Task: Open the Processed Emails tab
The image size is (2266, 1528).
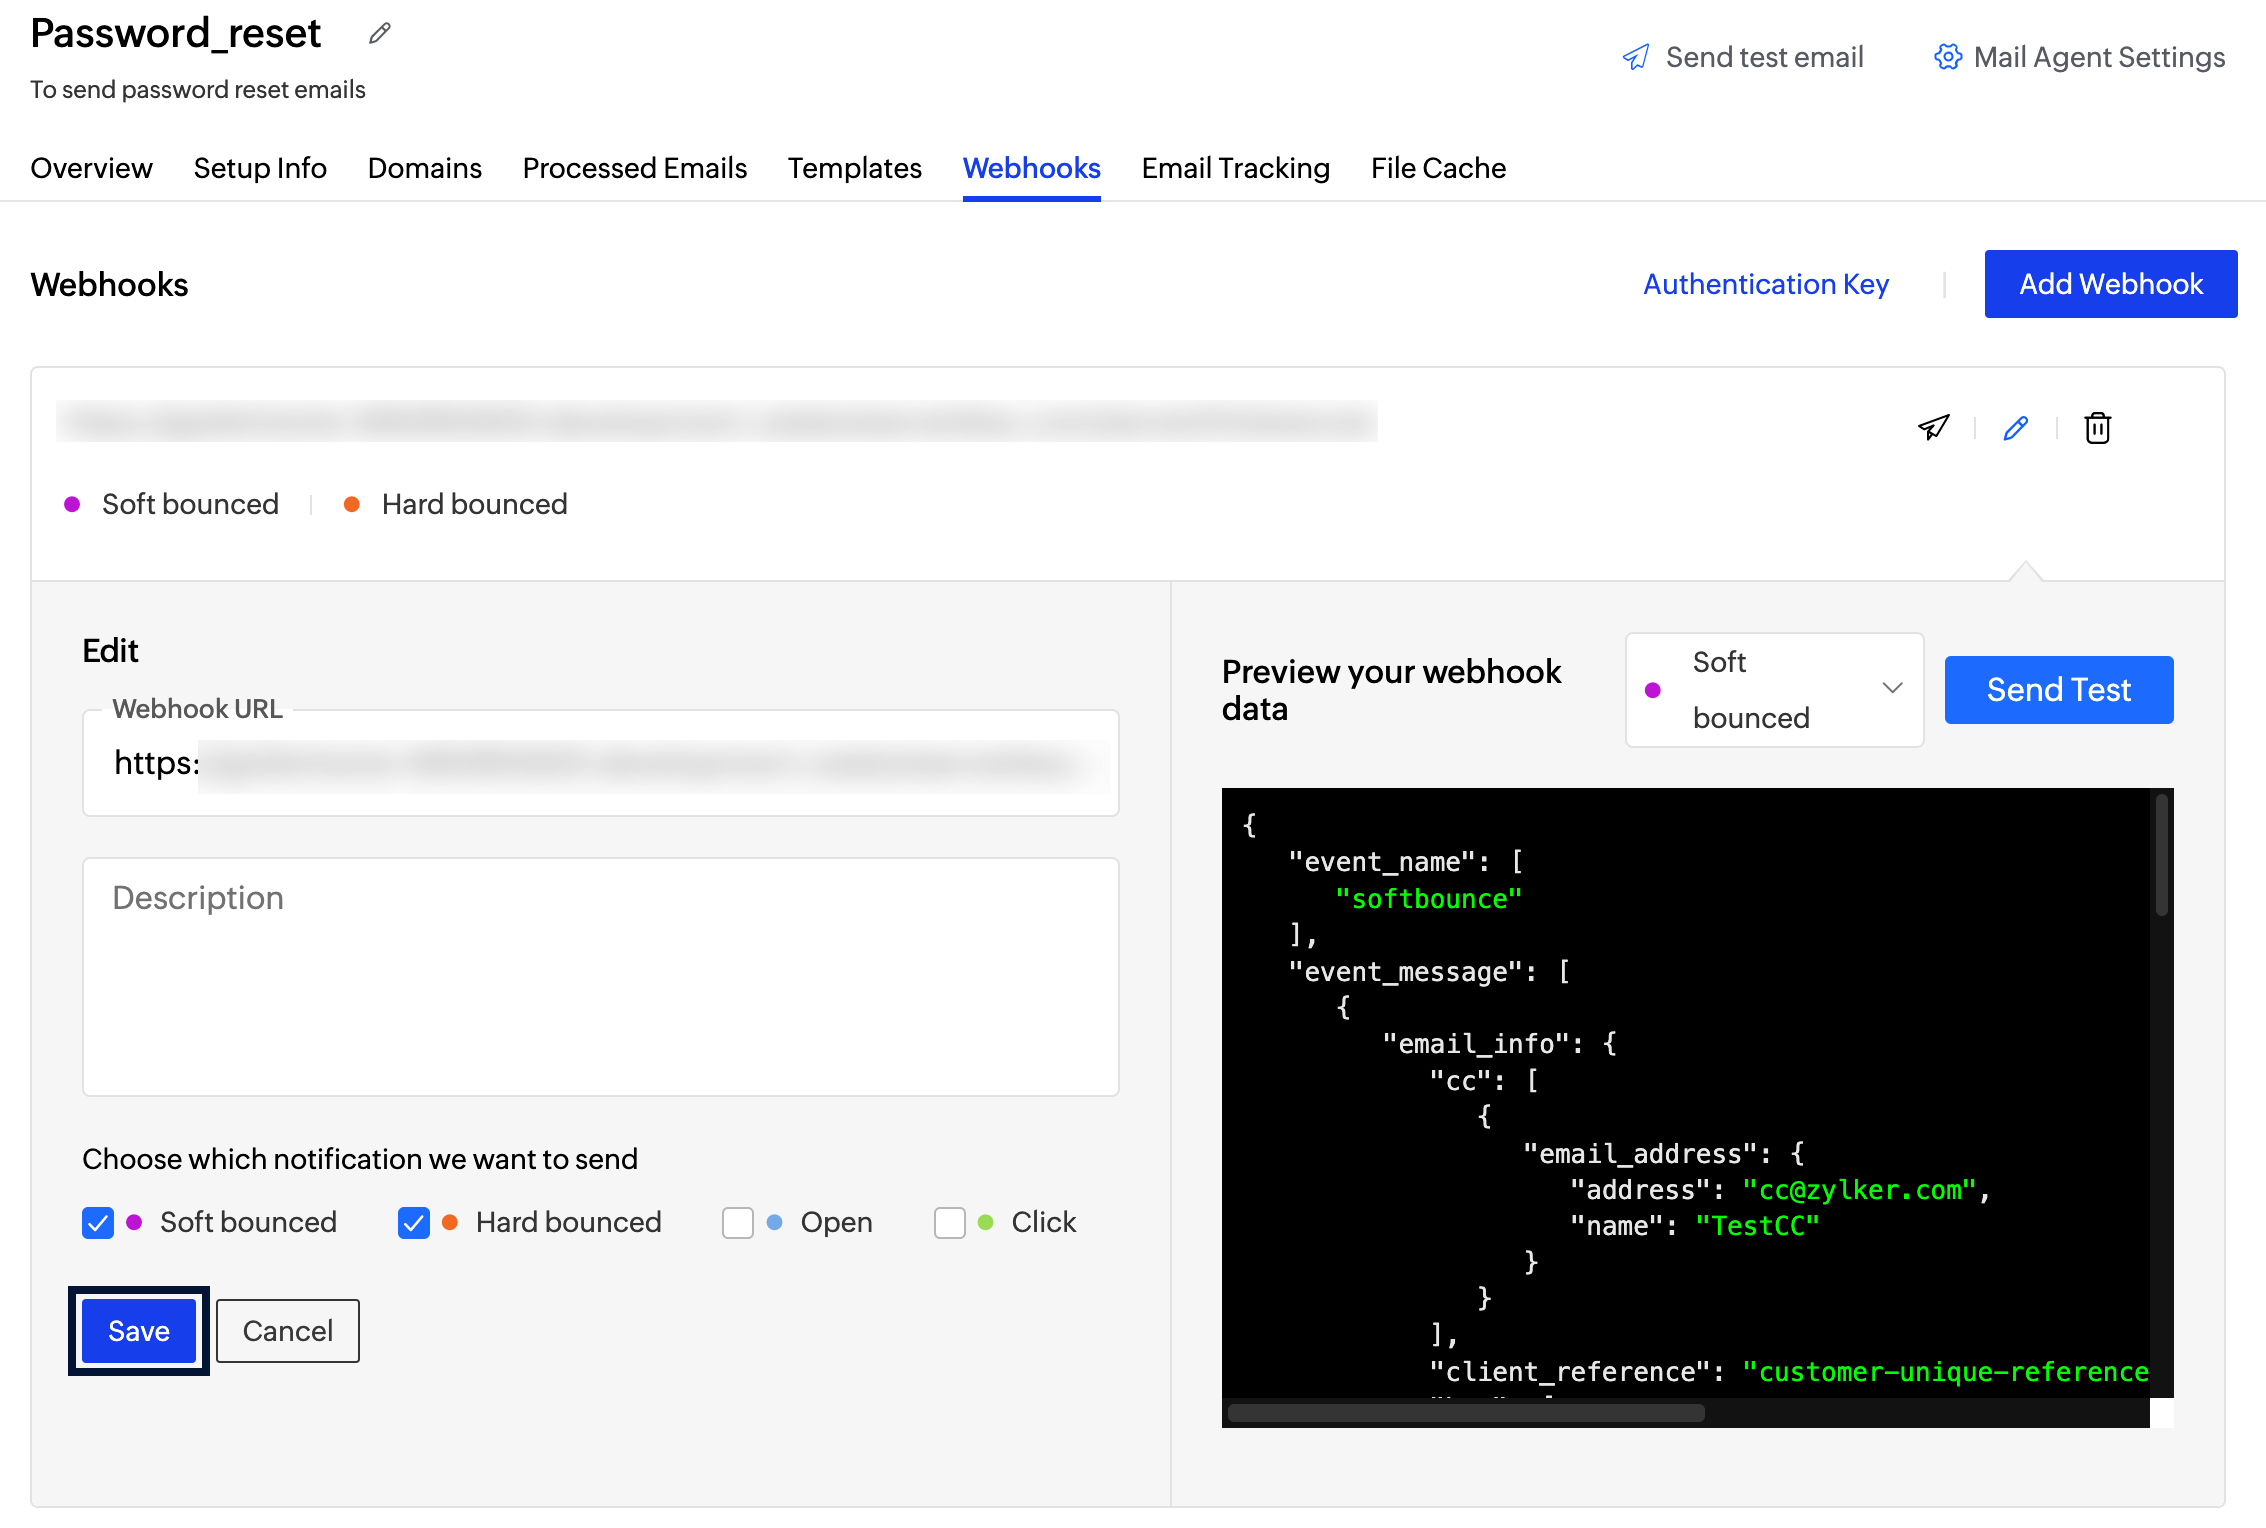Action: tap(634, 168)
